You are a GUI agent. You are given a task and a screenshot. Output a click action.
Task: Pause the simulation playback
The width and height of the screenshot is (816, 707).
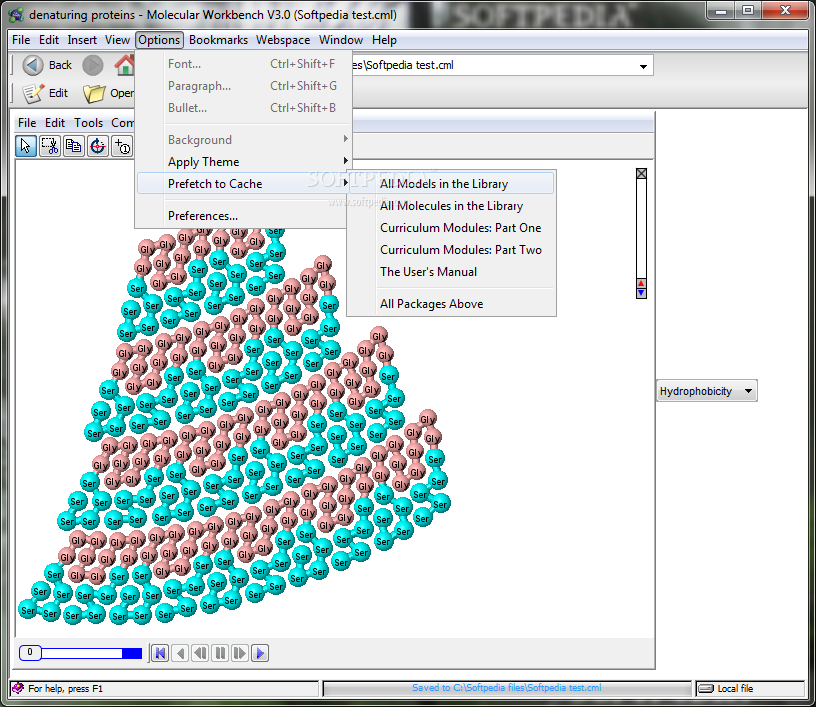click(220, 652)
